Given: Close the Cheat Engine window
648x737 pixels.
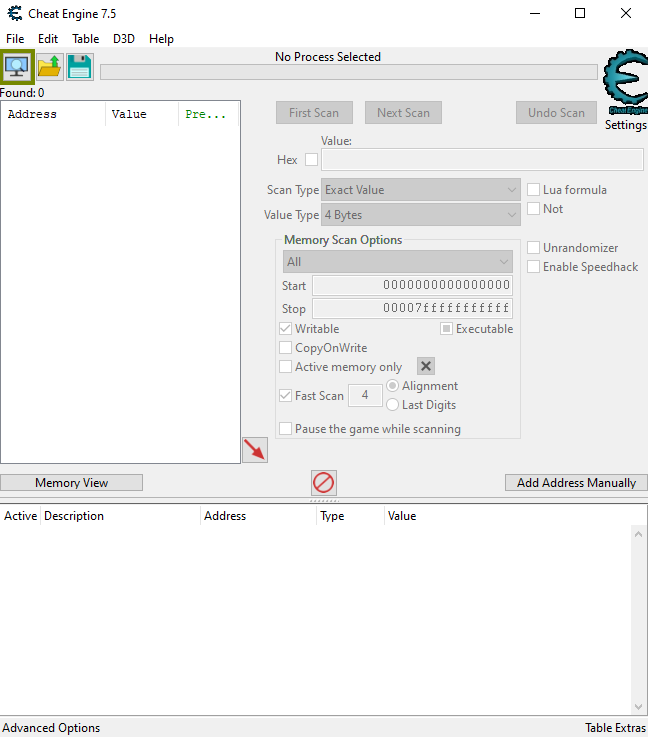Looking at the screenshot, I should (625, 13).
